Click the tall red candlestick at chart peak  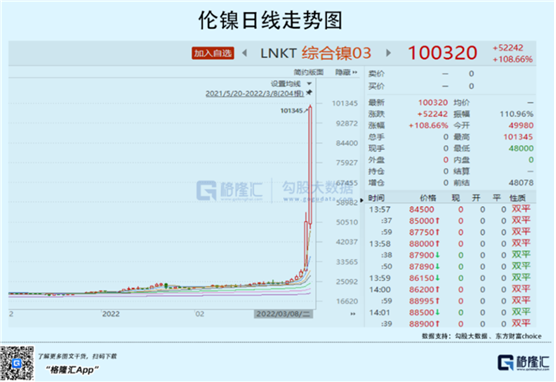pos(310,165)
